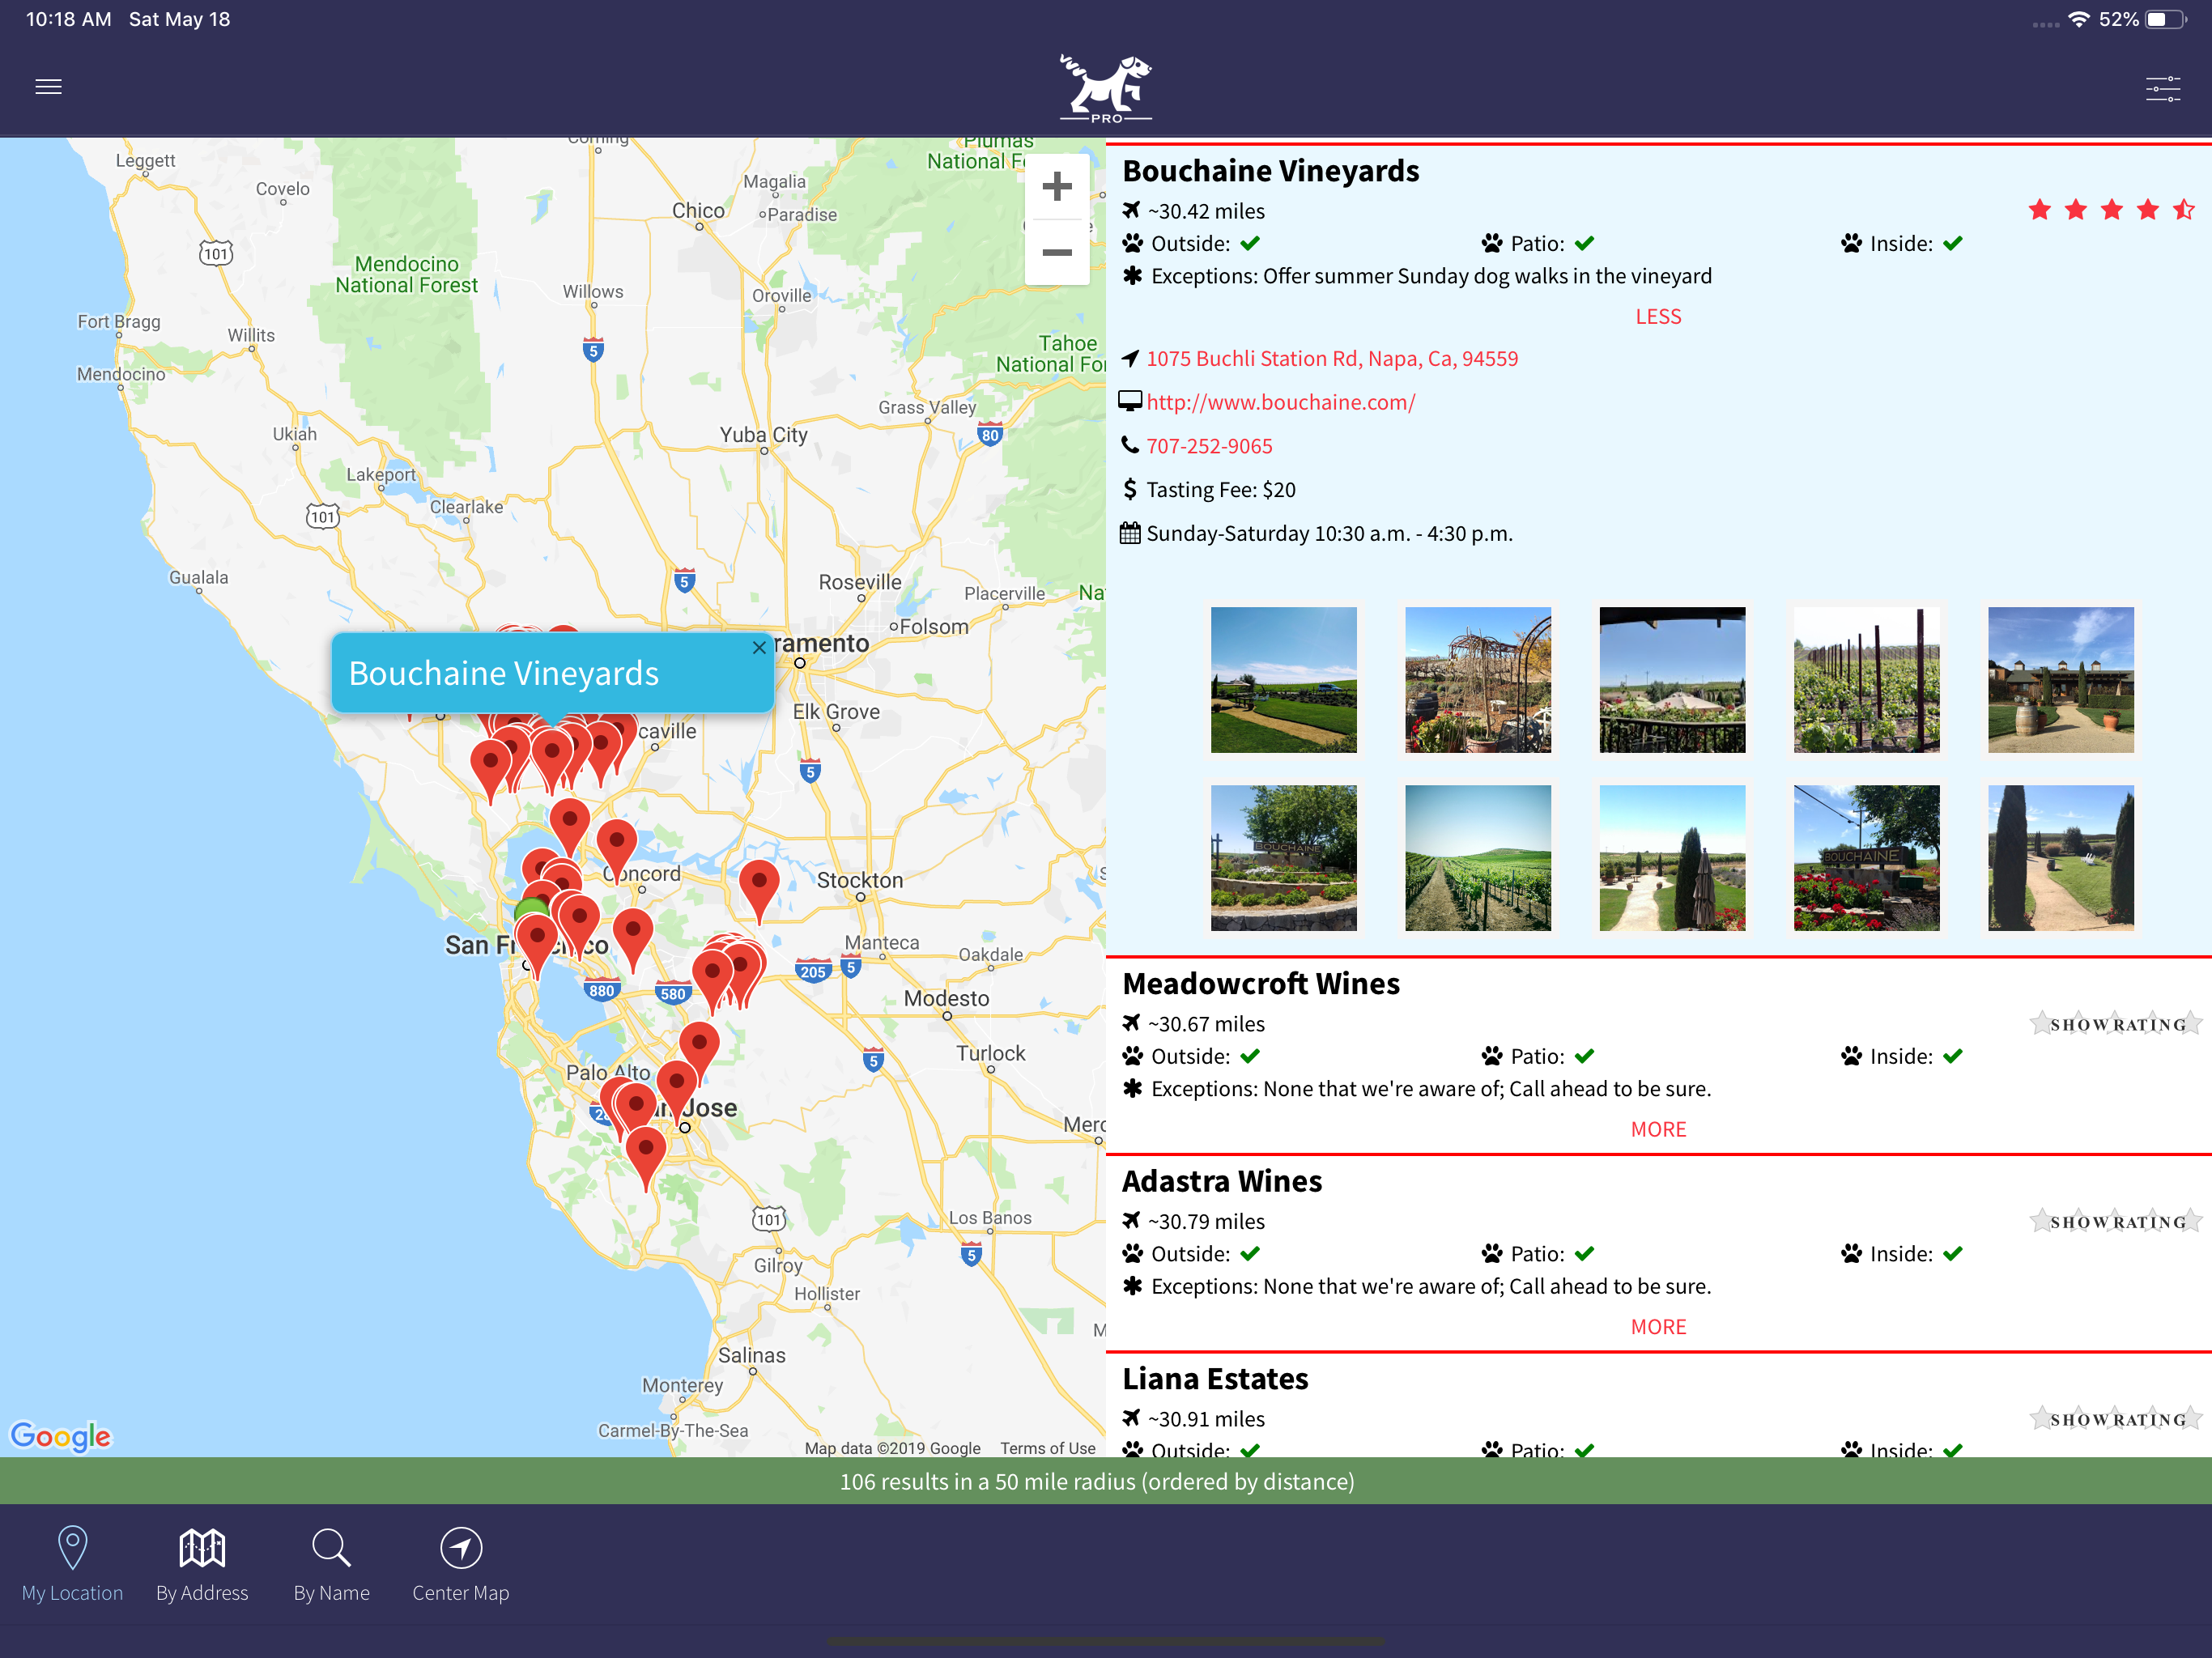2212x1658 pixels.
Task: Select the Bouchaine Vineyards listing title
Action: coord(1271,171)
